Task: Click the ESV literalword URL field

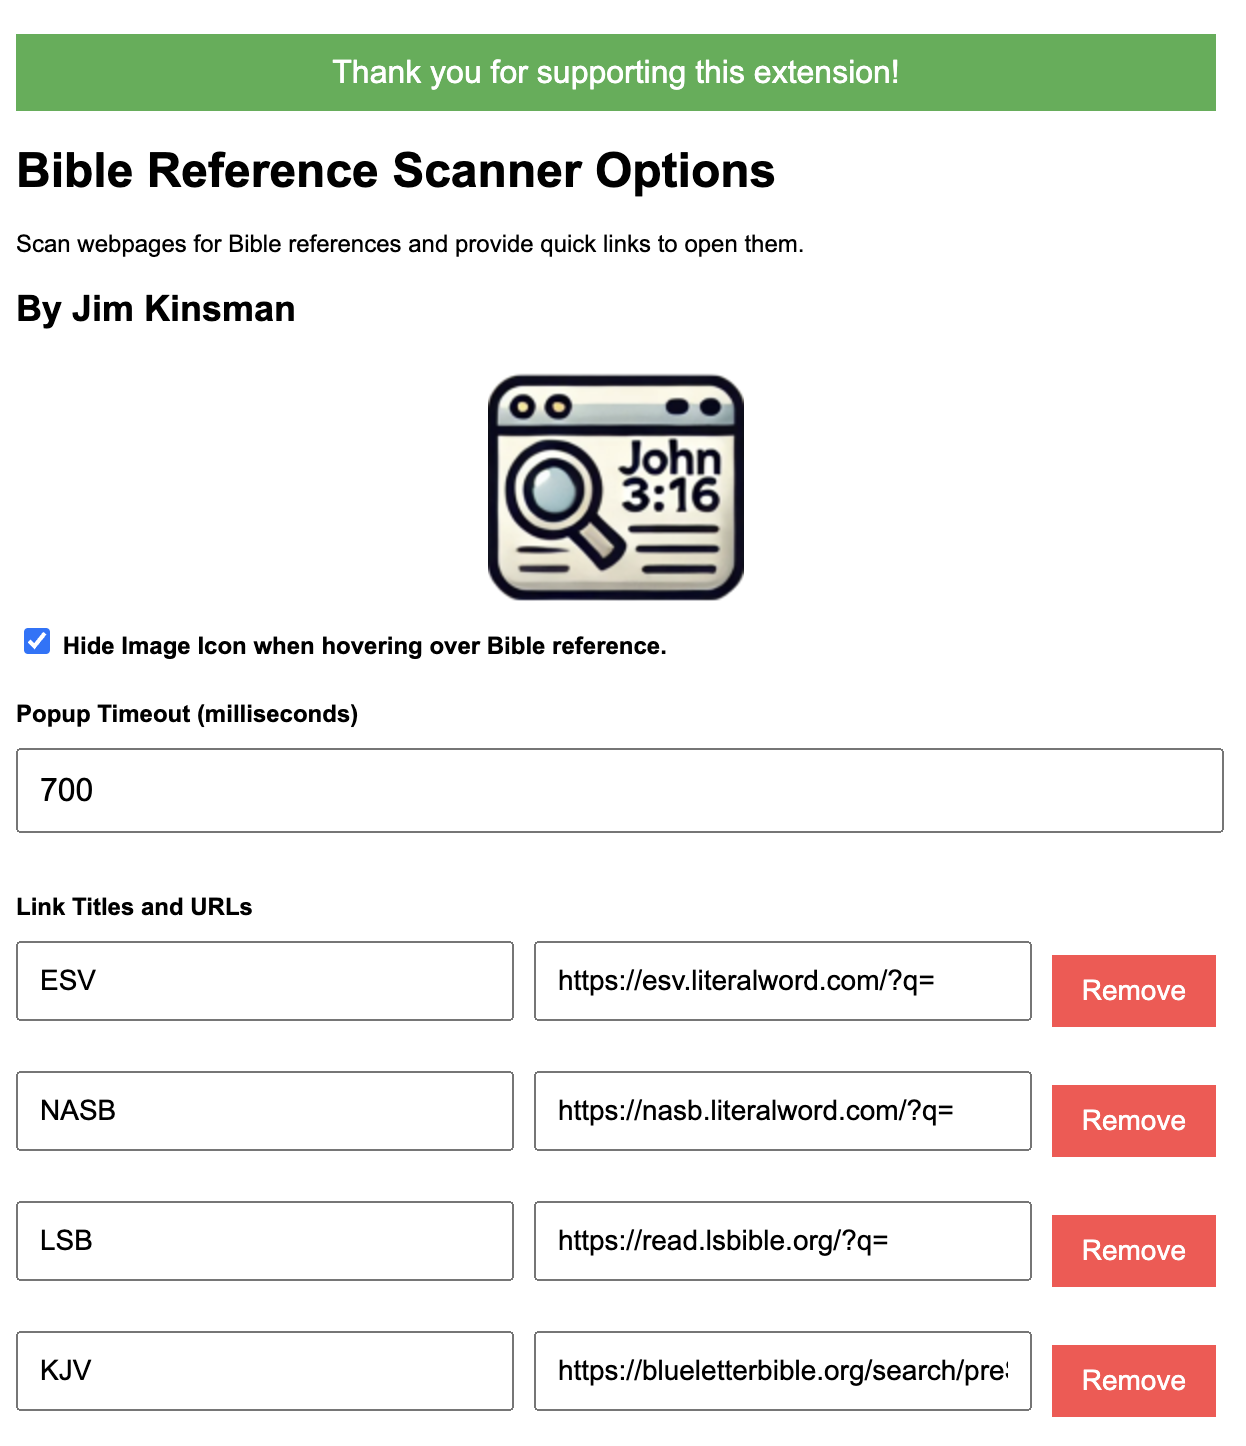Action: (783, 981)
